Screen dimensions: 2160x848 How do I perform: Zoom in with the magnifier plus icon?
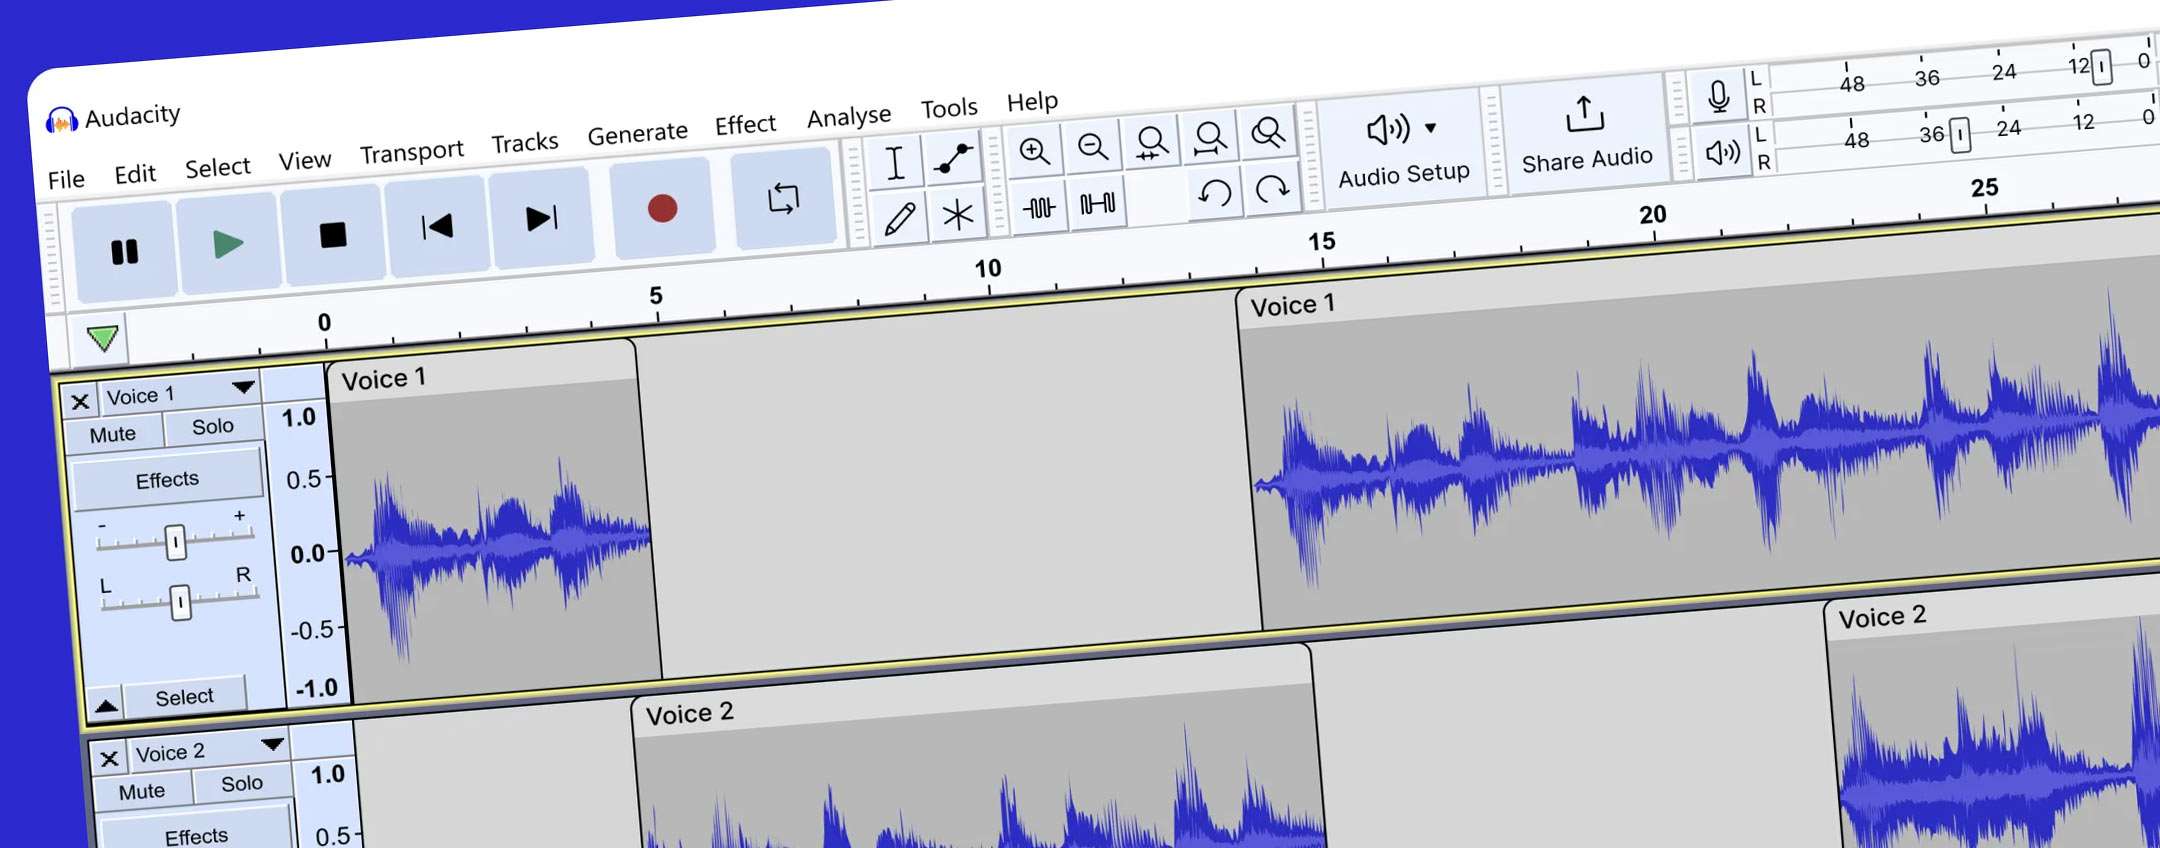[1034, 152]
